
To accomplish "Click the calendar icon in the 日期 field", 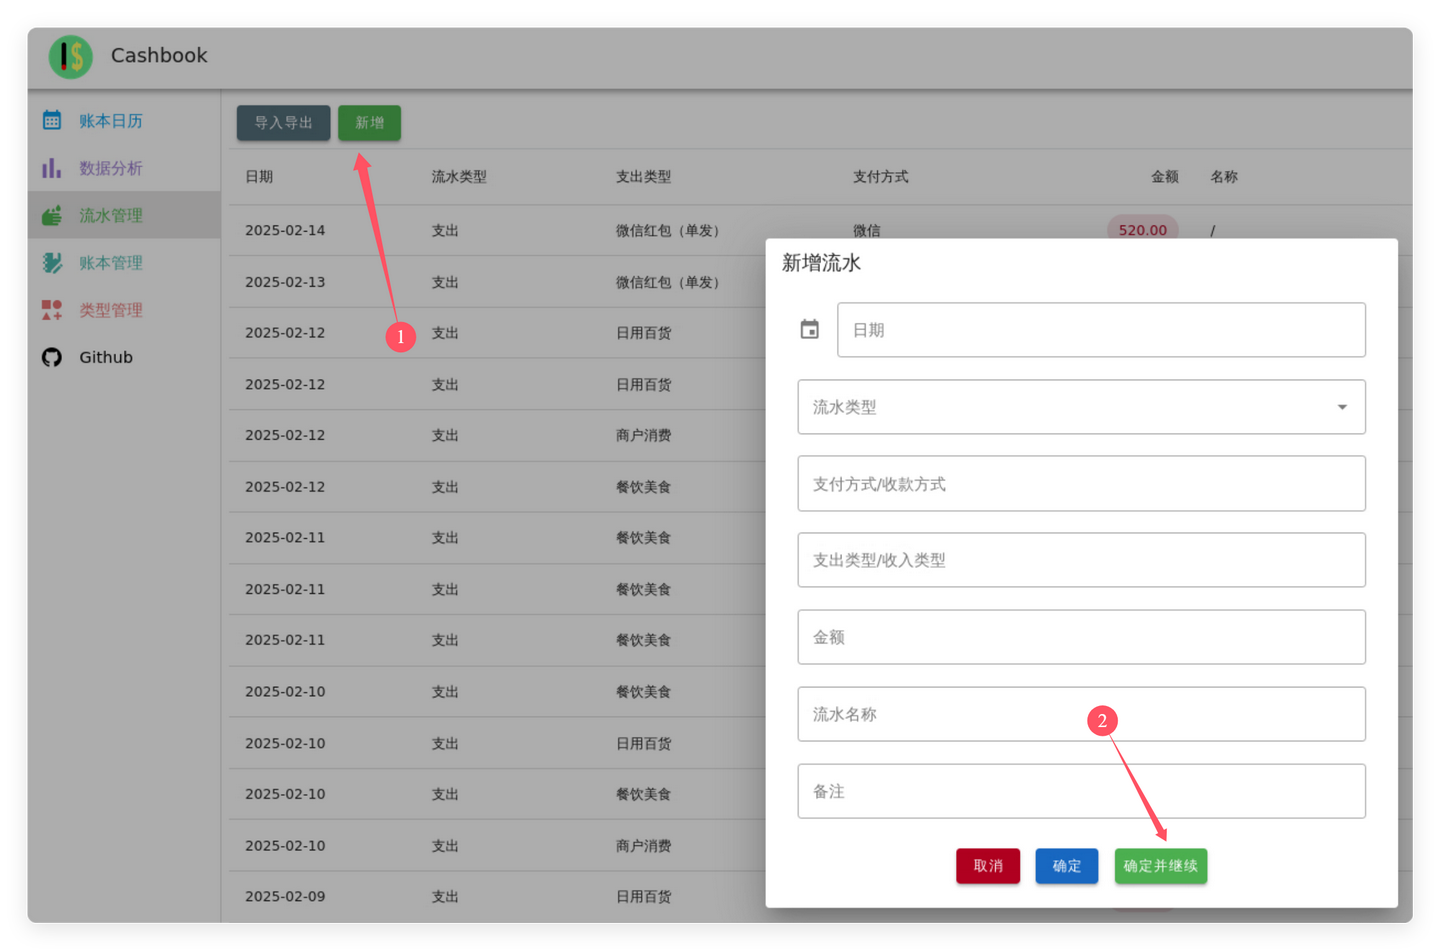I will (810, 329).
